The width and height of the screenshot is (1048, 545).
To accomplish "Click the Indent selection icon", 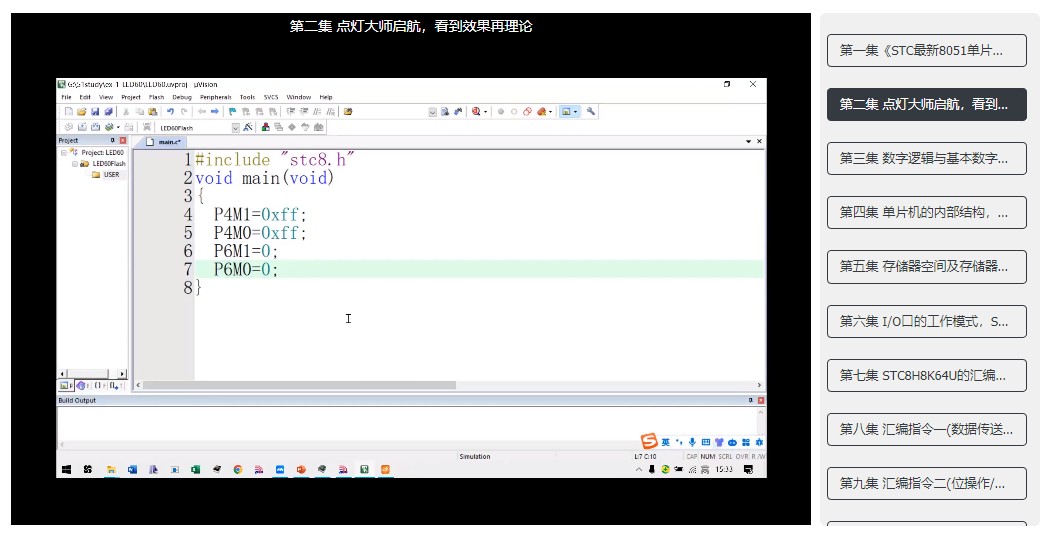I will (x=291, y=112).
